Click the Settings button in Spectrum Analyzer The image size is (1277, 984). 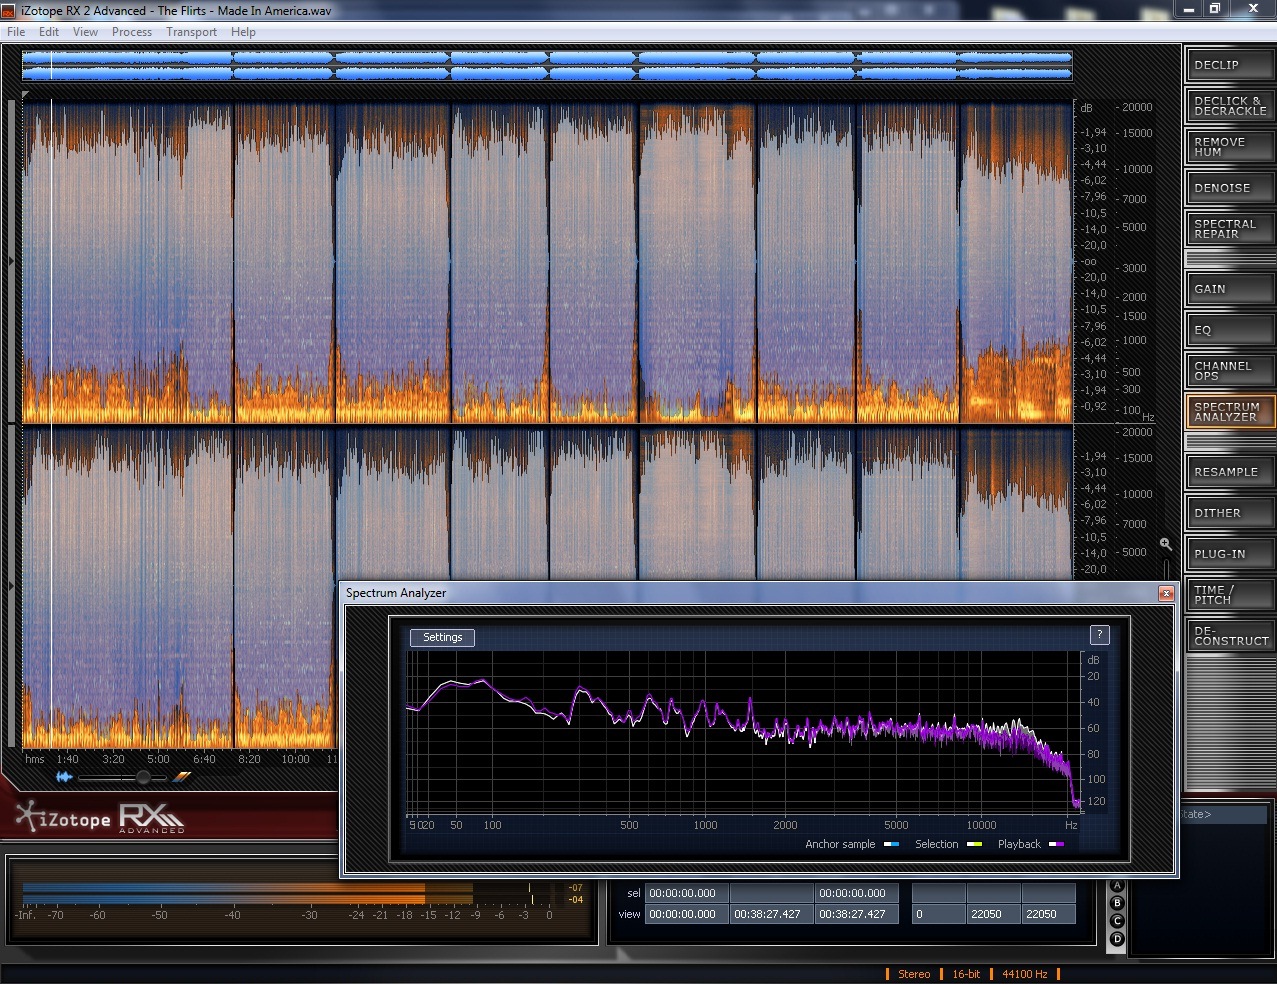(x=442, y=638)
